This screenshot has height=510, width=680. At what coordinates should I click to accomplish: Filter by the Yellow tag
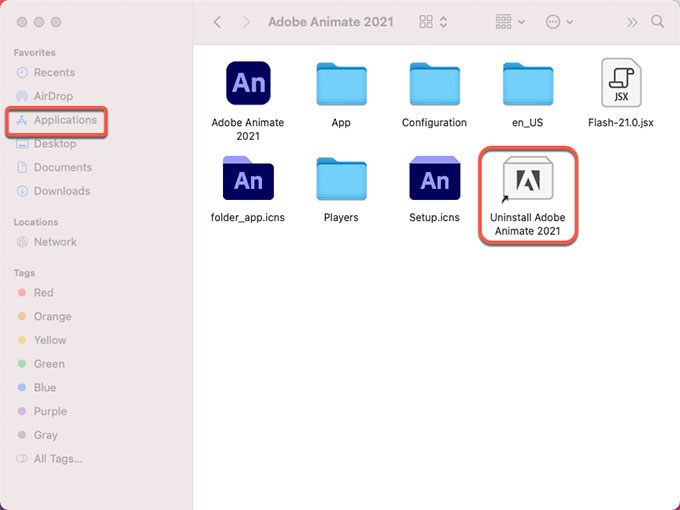[41, 340]
